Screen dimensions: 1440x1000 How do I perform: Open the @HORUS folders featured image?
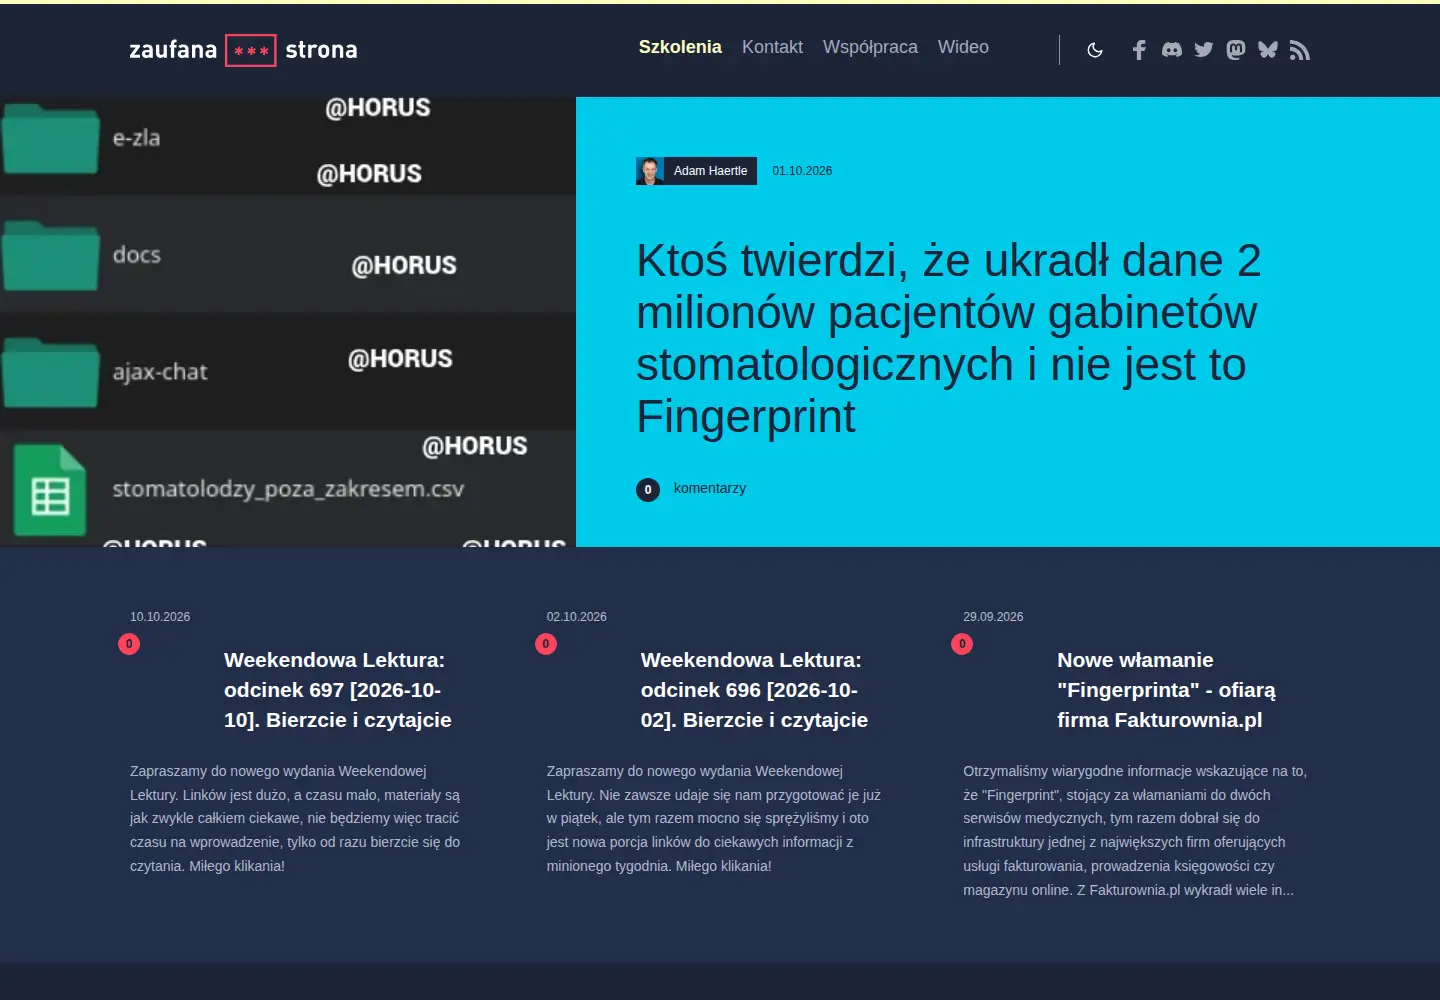288,322
